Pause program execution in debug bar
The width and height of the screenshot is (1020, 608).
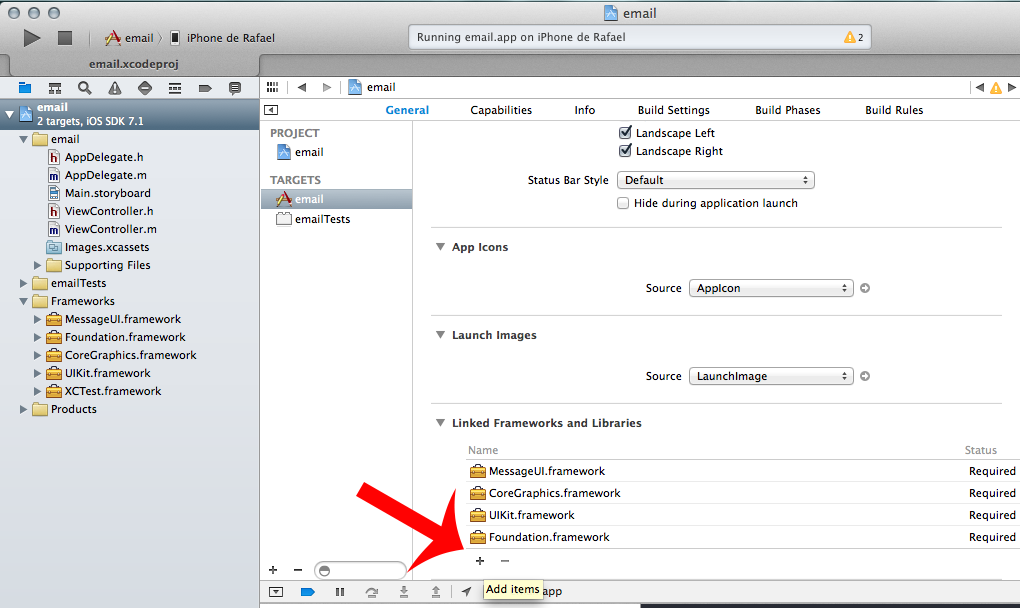(340, 592)
